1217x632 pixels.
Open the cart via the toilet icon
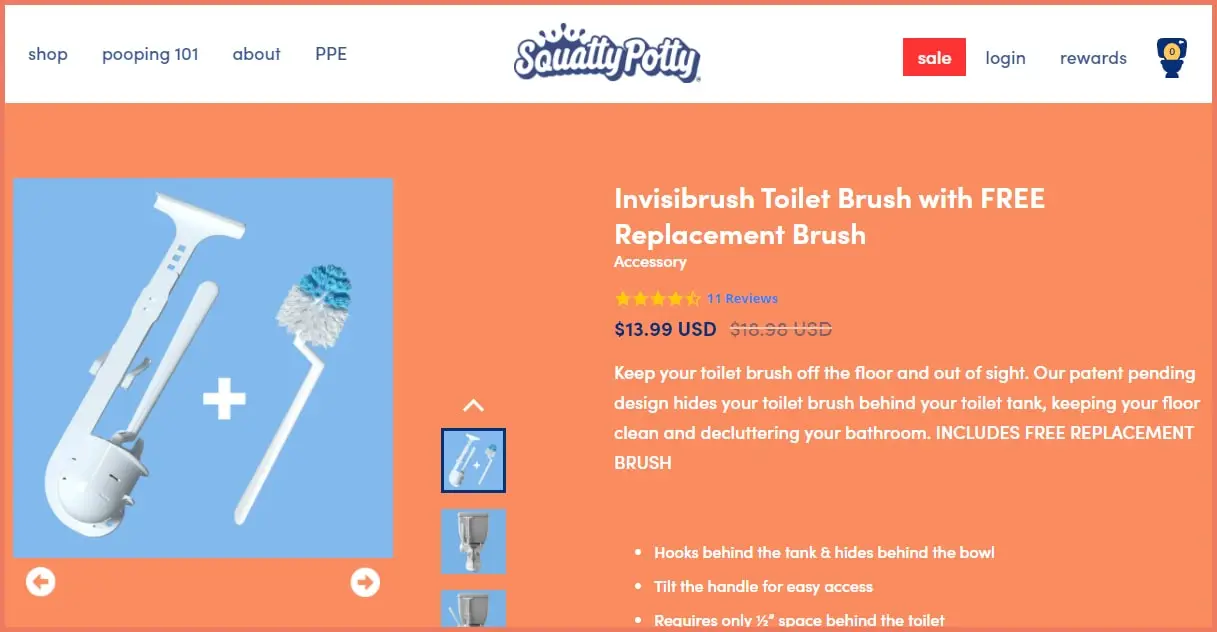[1171, 58]
